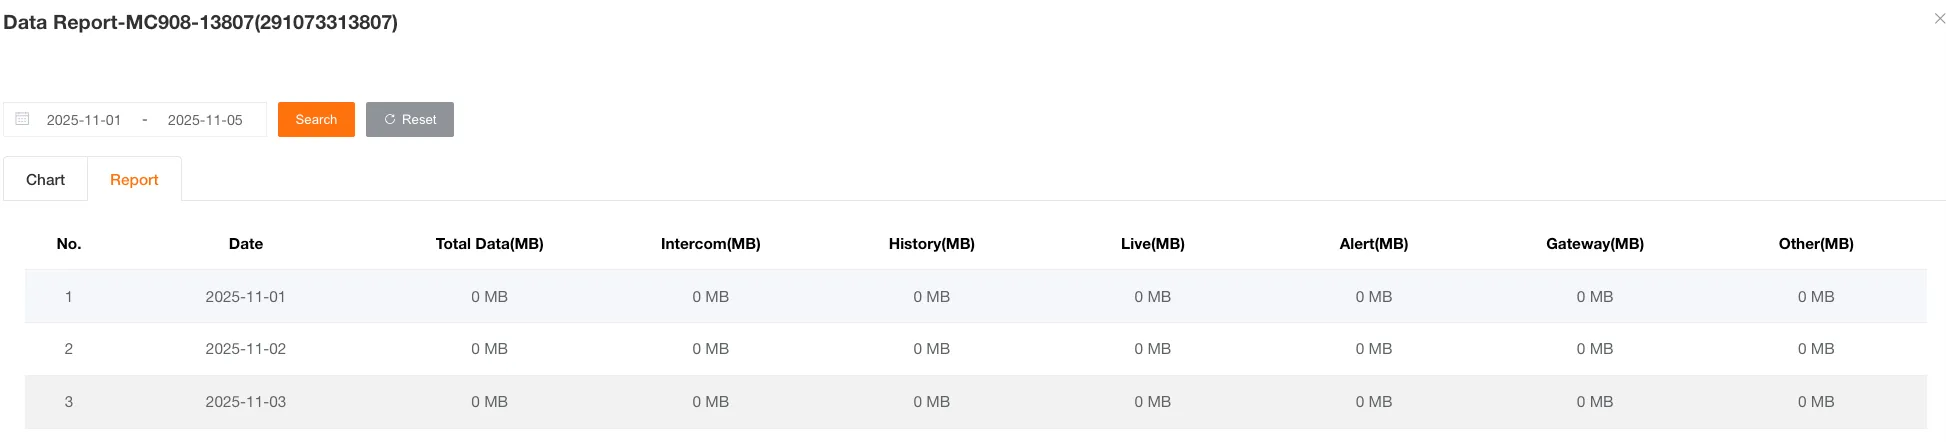The height and width of the screenshot is (442, 1946).
Task: Click the Other(MB) column header
Action: [x=1815, y=244]
